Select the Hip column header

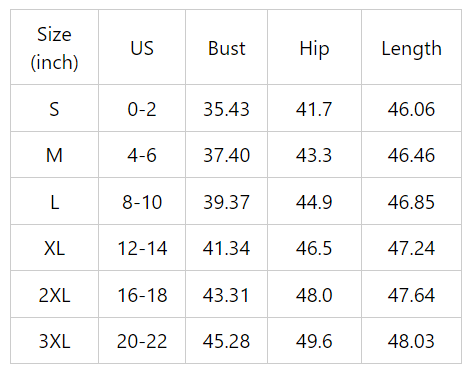pos(314,47)
